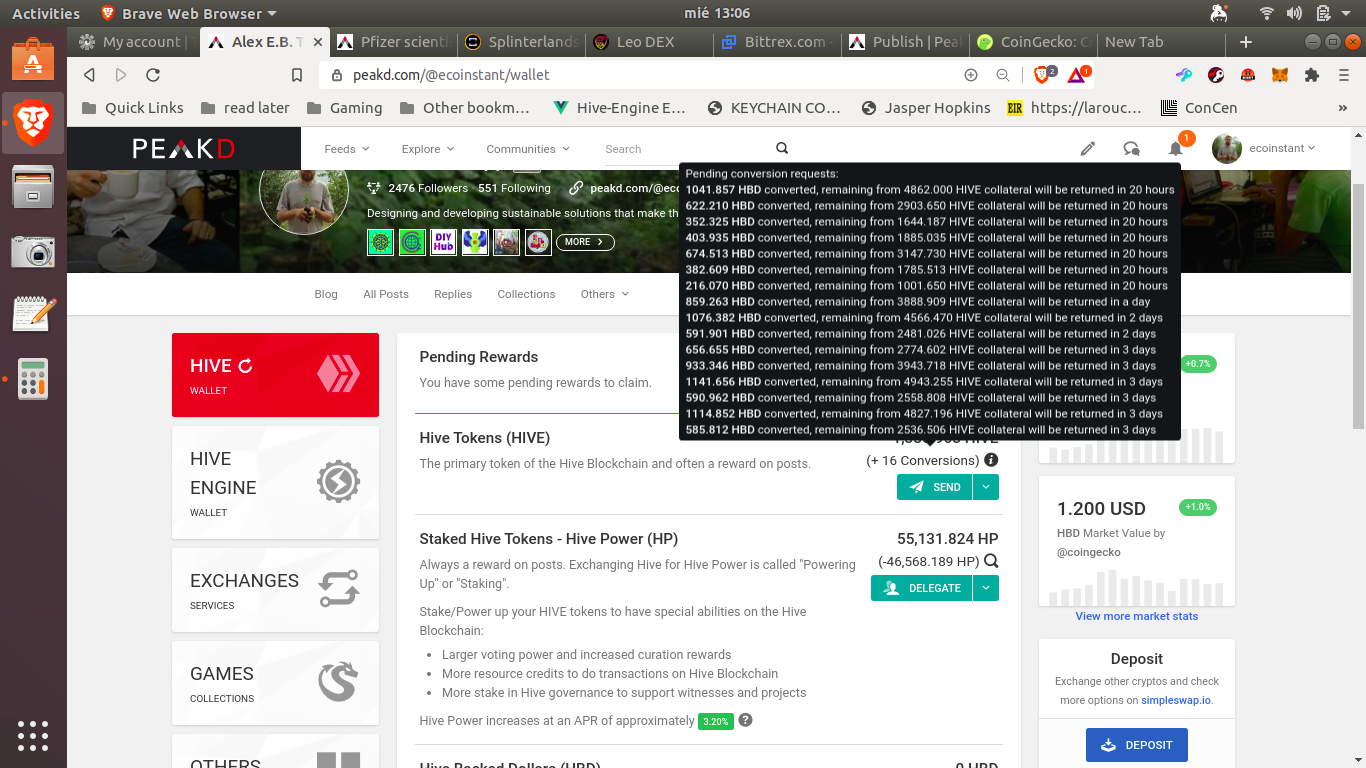The height and width of the screenshot is (768, 1366).
Task: Open dropdown arrow next to DELEGATE
Action: click(x=986, y=588)
